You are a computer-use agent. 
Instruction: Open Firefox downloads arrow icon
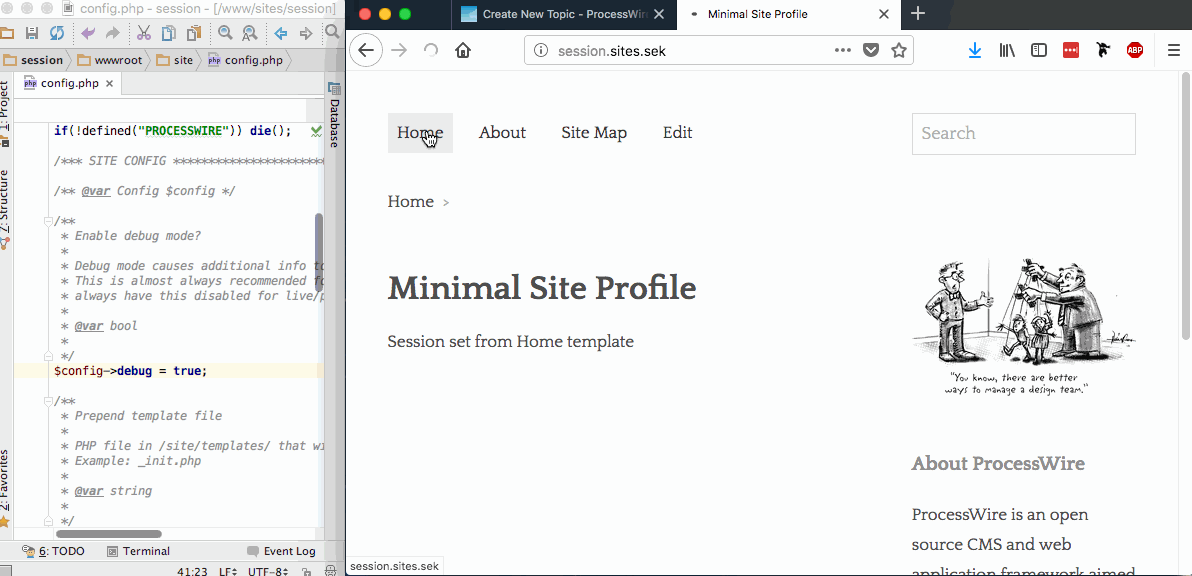[975, 50]
